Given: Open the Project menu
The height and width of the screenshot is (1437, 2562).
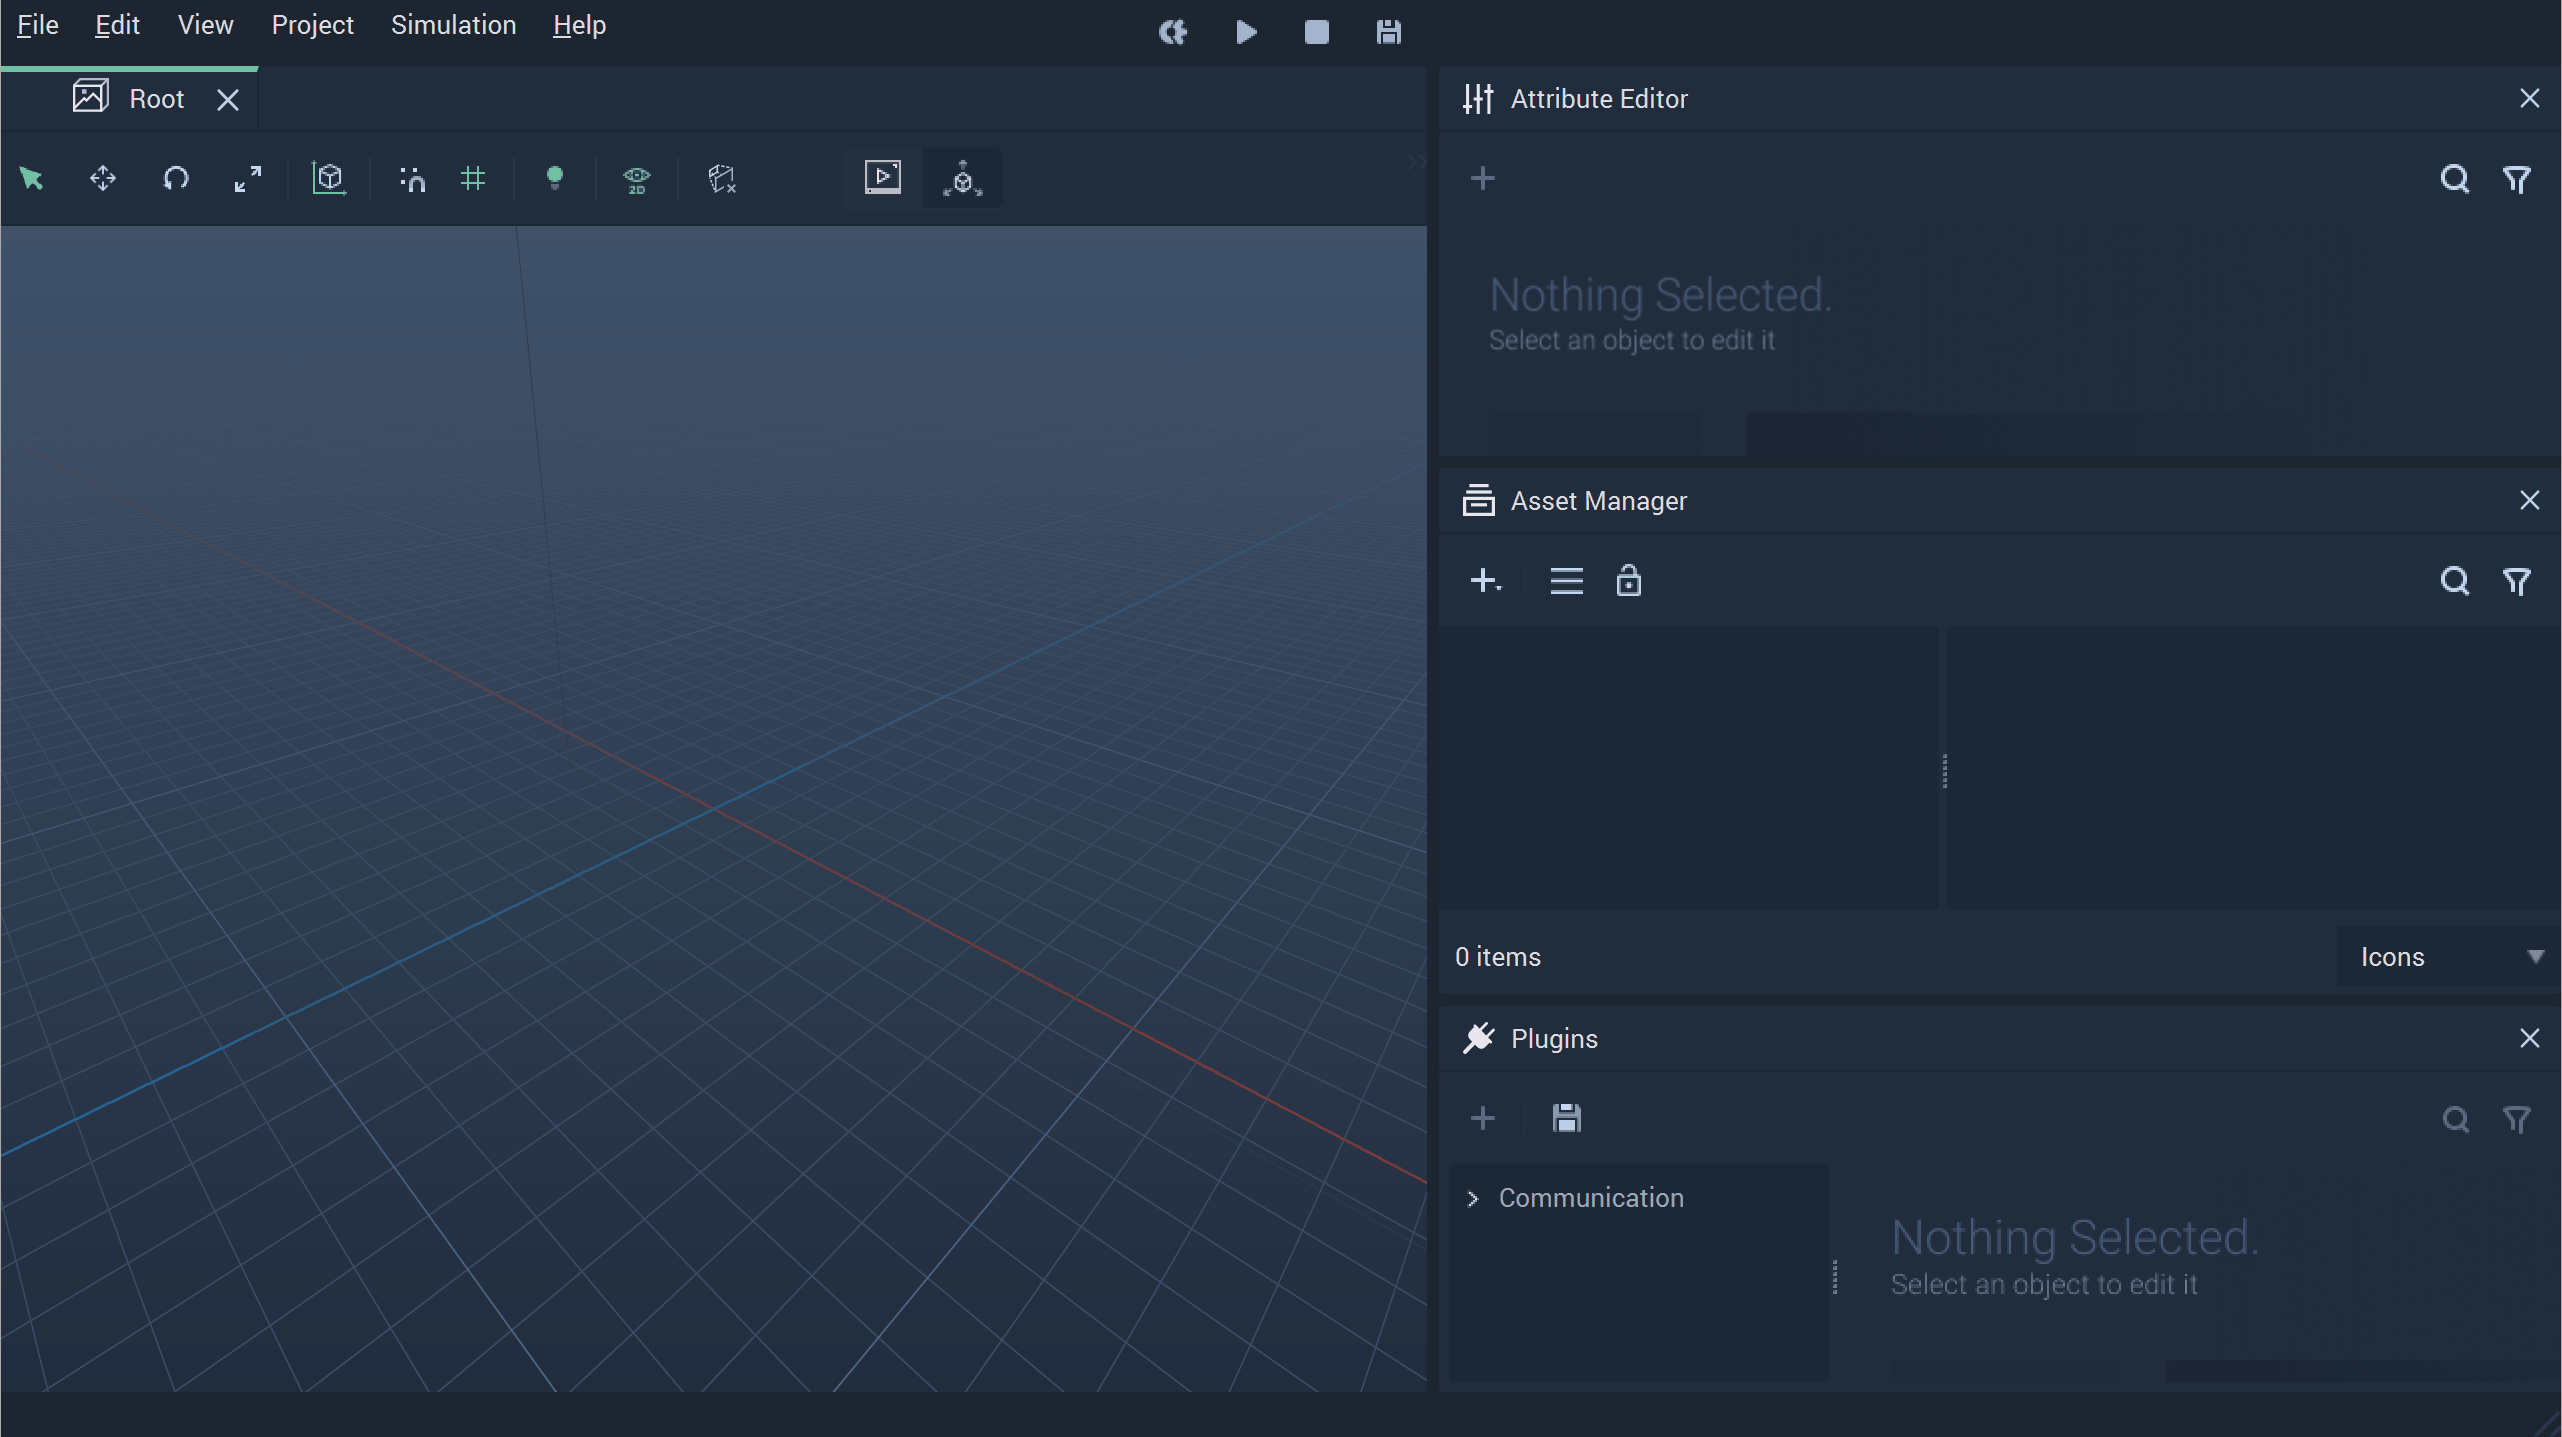Looking at the screenshot, I should (312, 25).
